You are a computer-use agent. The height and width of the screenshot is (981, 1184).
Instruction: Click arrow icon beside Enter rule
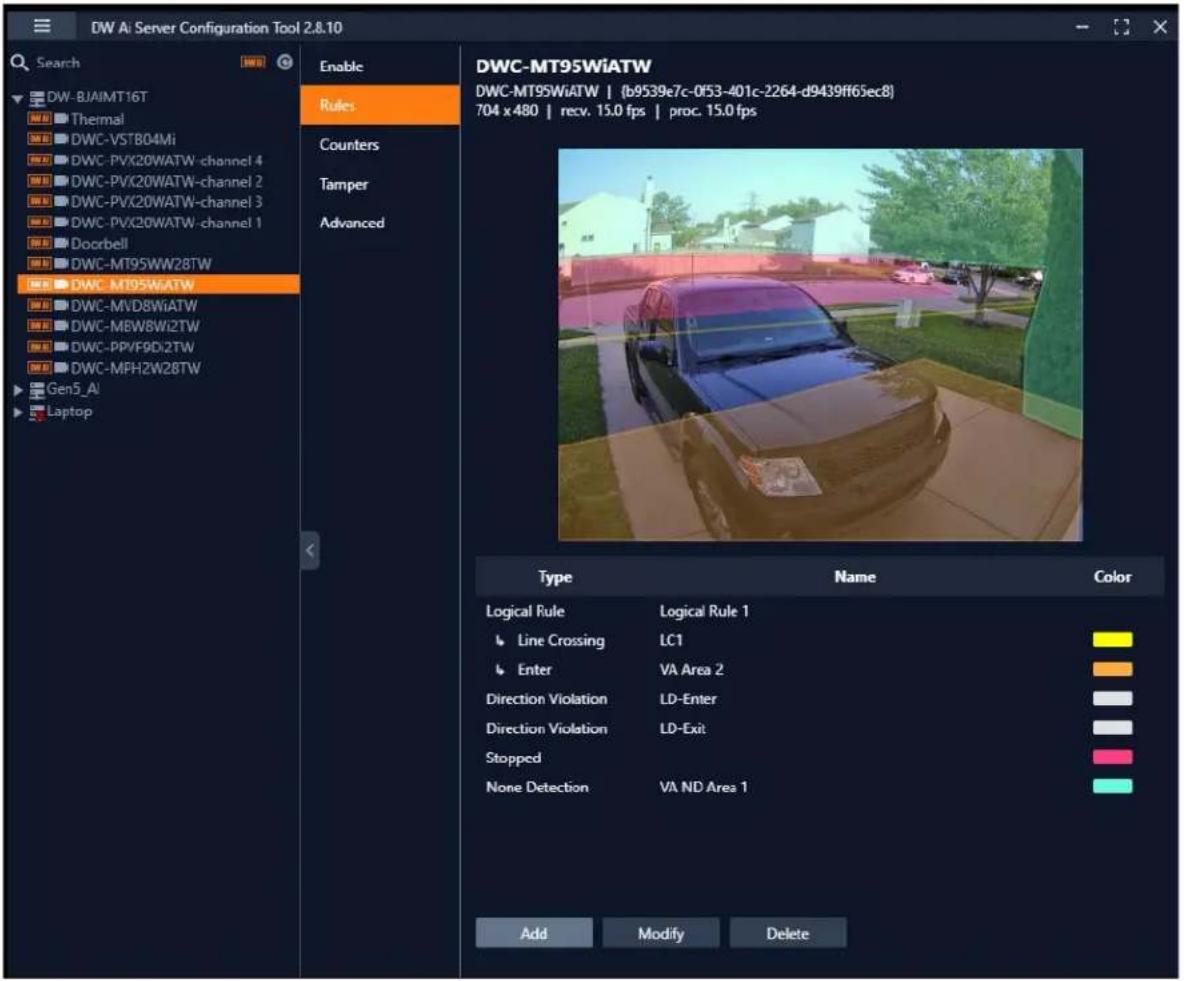point(499,670)
